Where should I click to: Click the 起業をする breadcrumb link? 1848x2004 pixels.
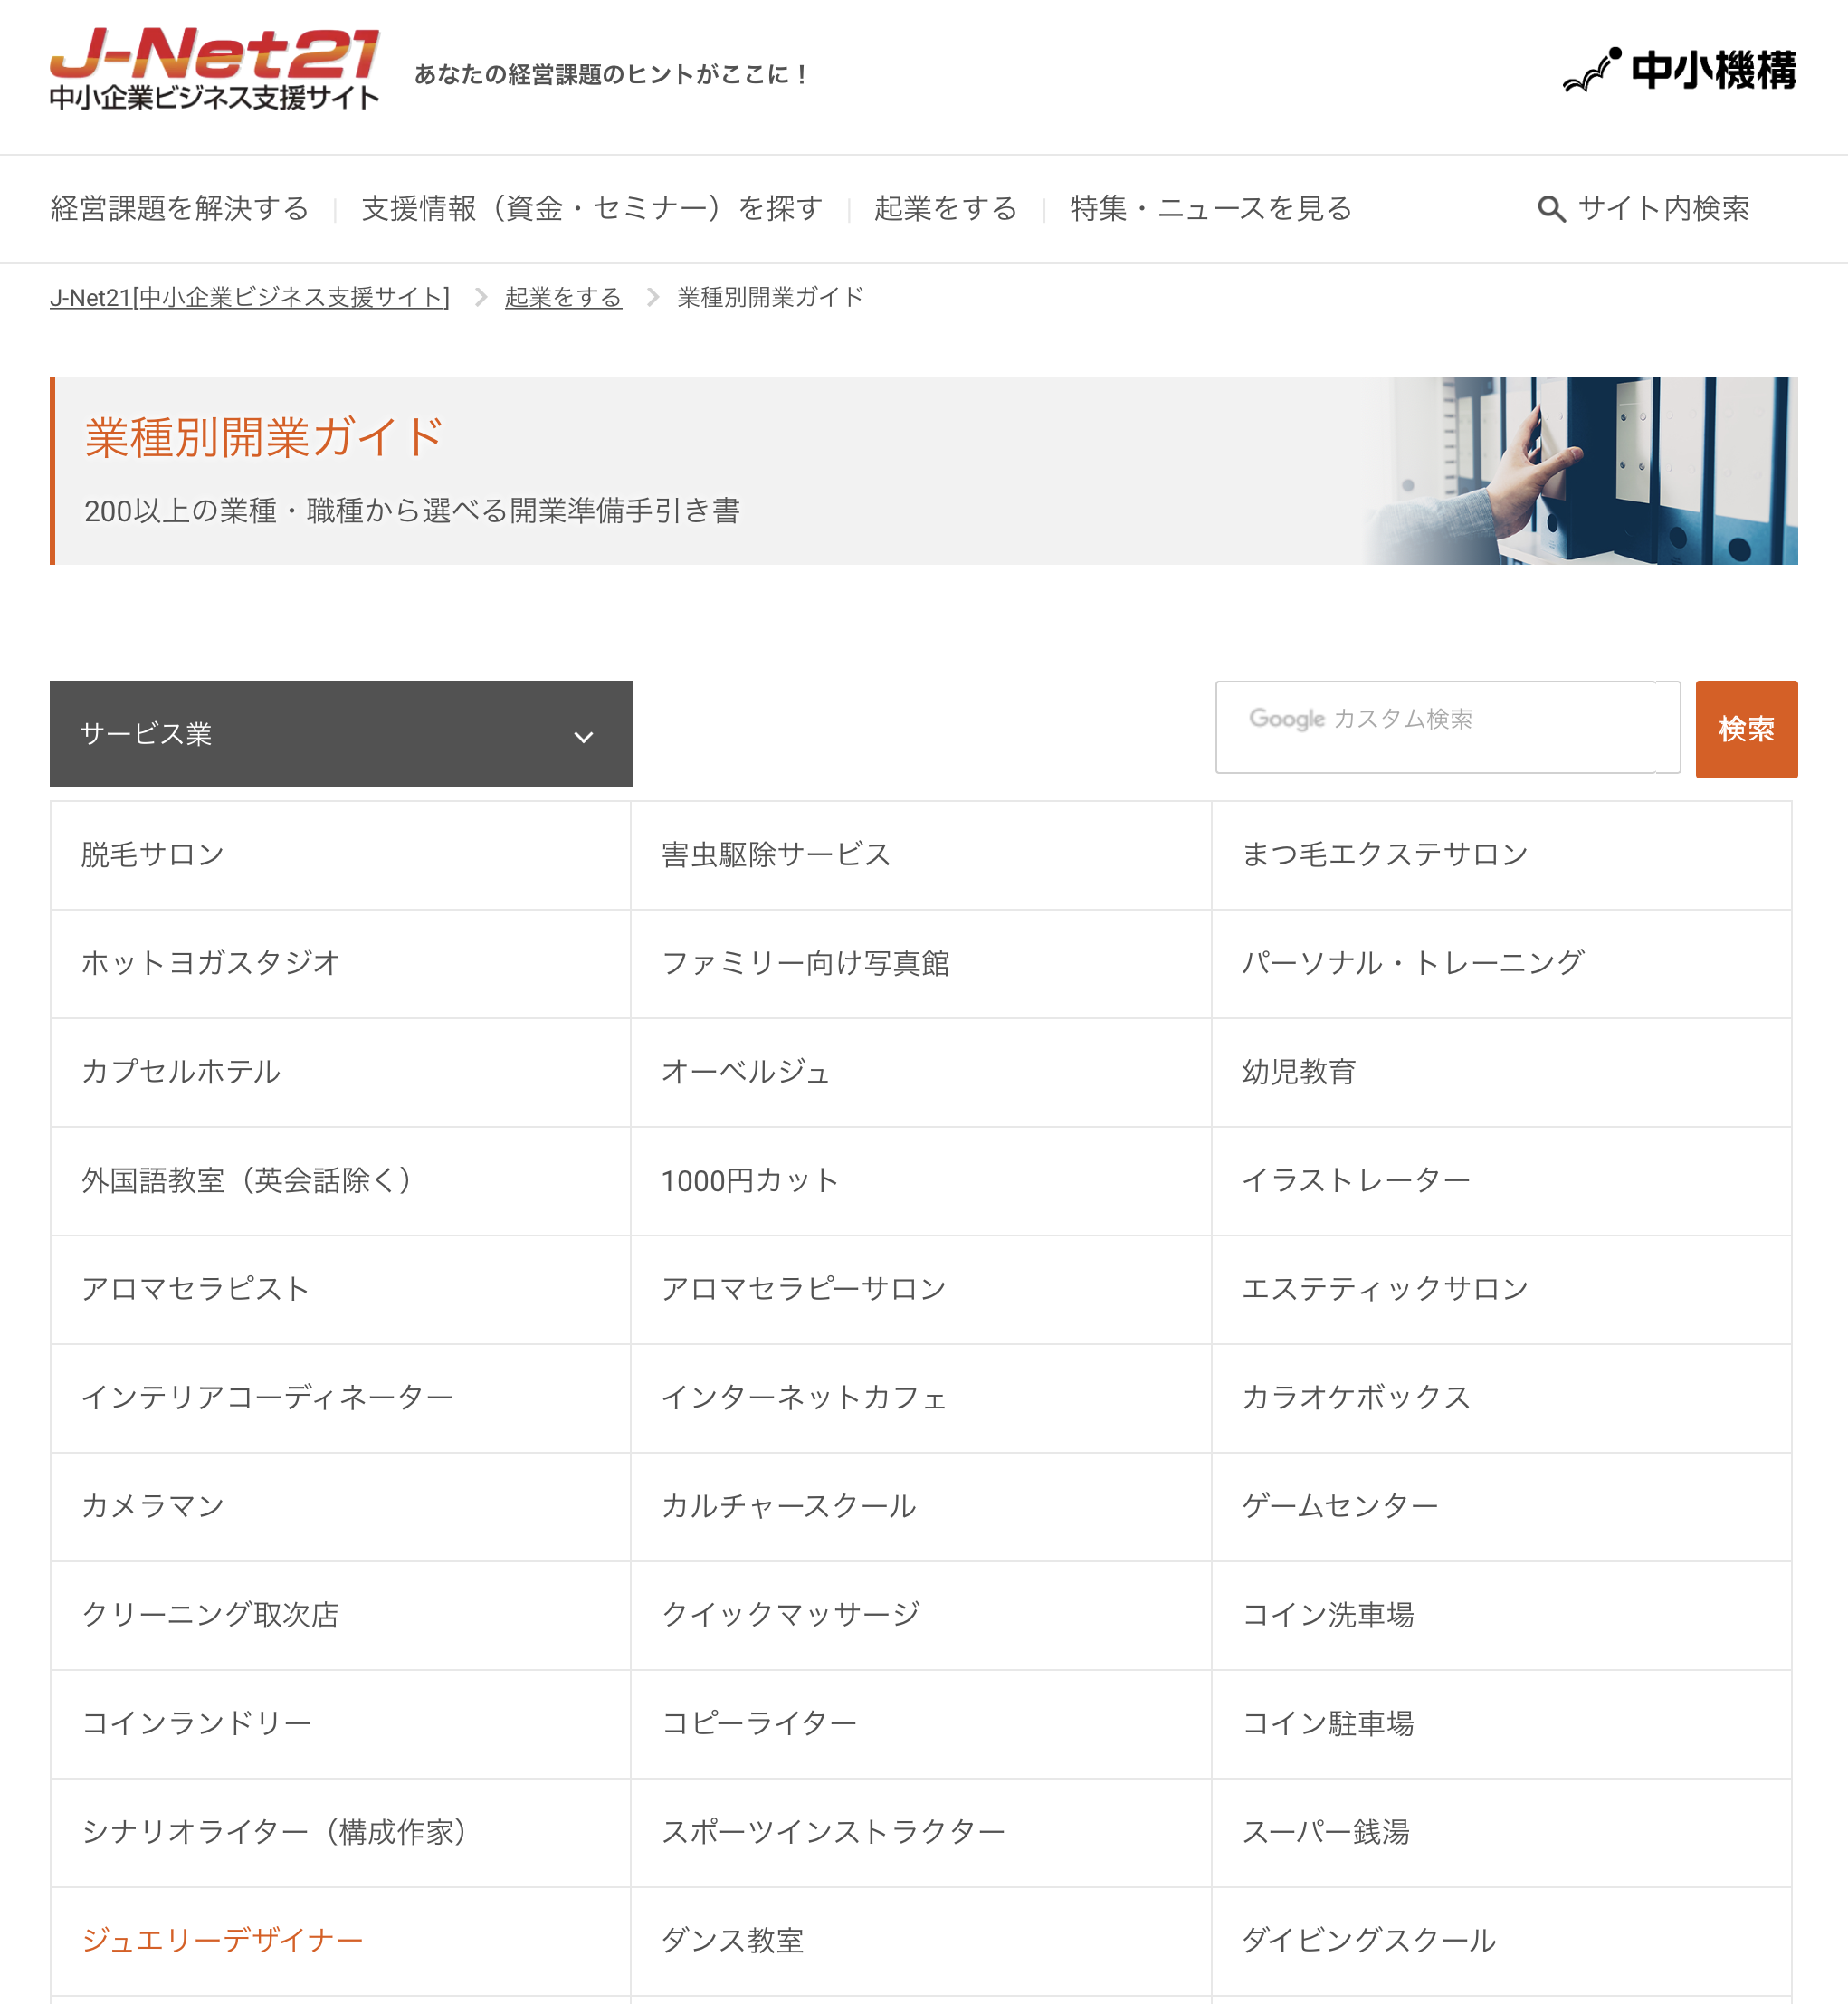pyautogui.click(x=563, y=297)
